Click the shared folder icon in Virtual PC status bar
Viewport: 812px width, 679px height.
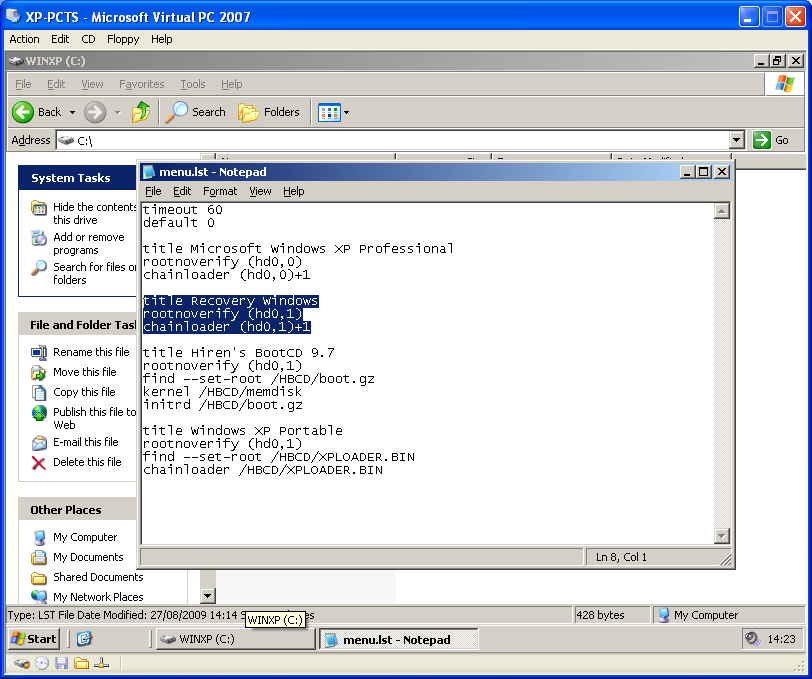(x=81, y=663)
